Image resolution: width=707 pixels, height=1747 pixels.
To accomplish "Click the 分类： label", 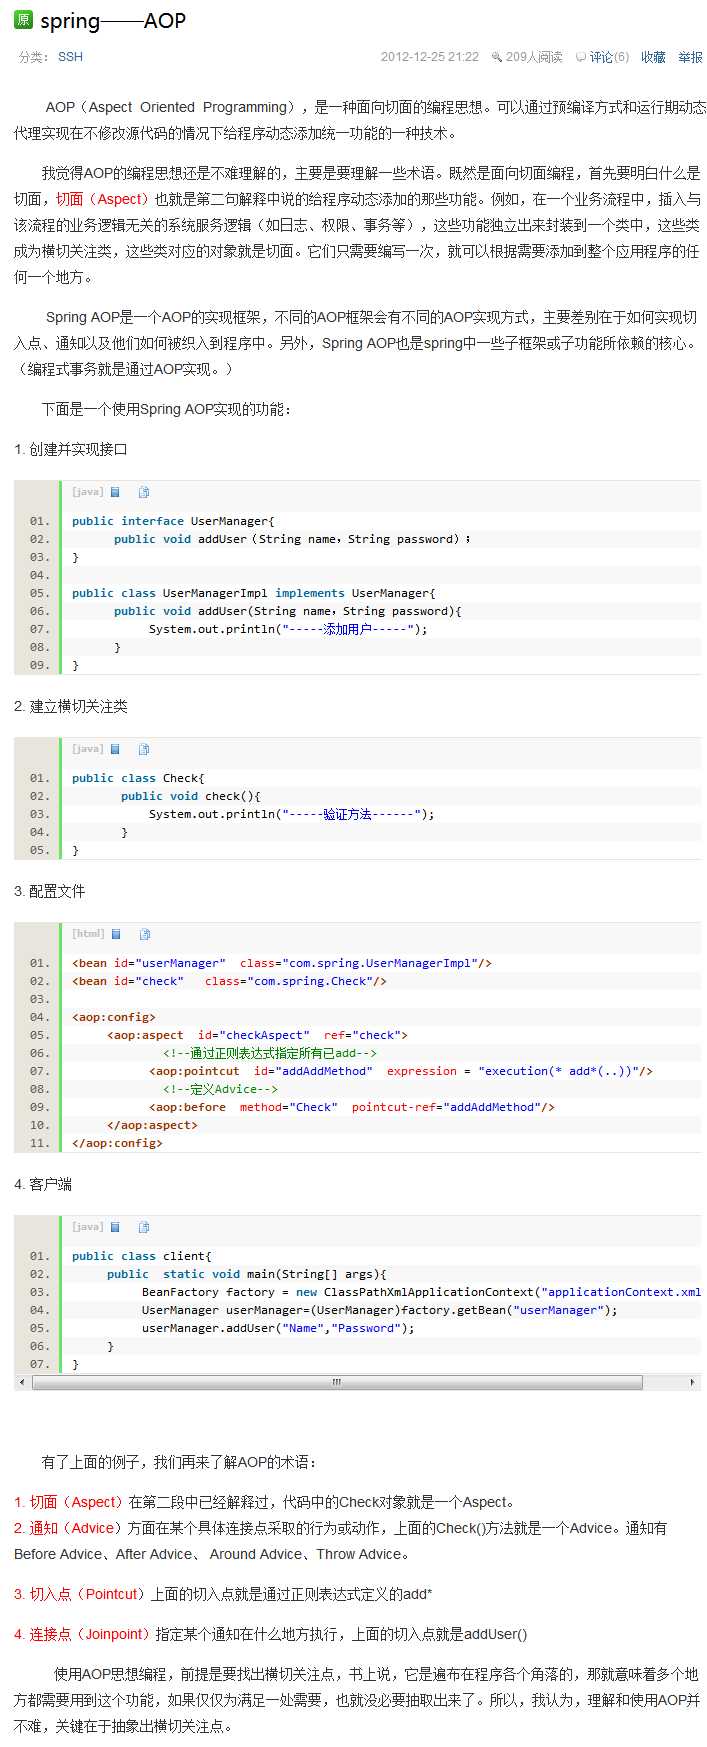I will (x=34, y=57).
